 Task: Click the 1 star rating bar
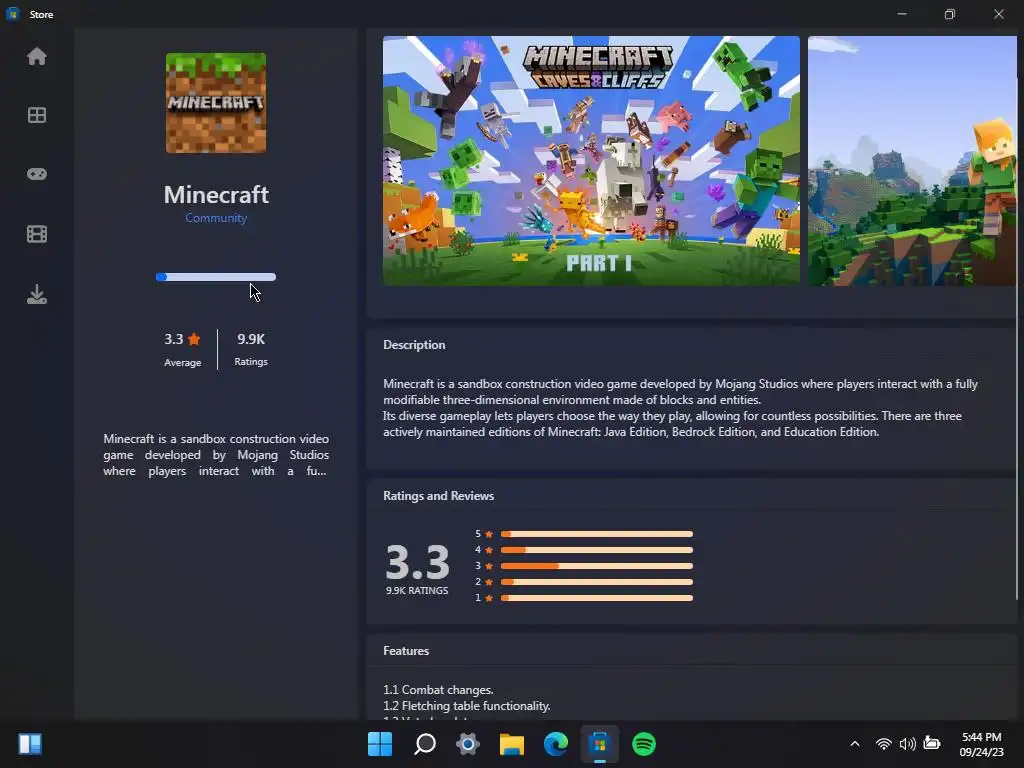pyautogui.click(x=596, y=598)
